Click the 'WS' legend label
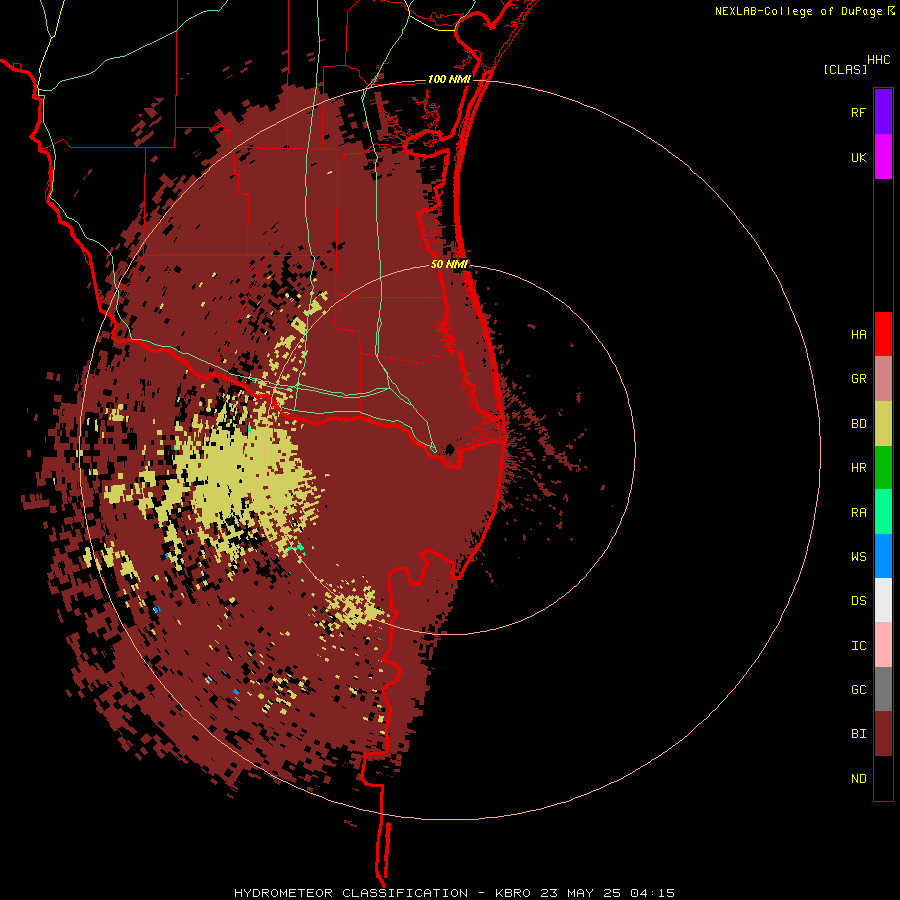 tap(858, 557)
